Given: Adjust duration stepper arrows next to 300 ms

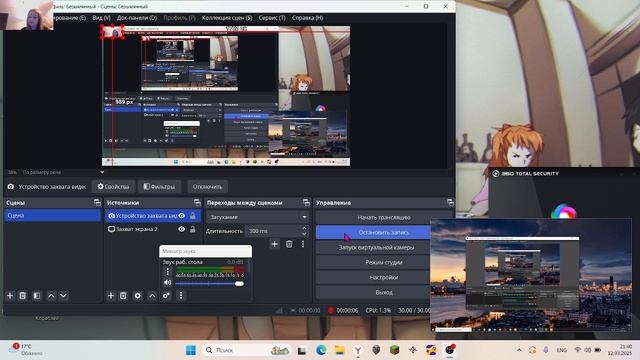Looking at the screenshot, I should 304,231.
